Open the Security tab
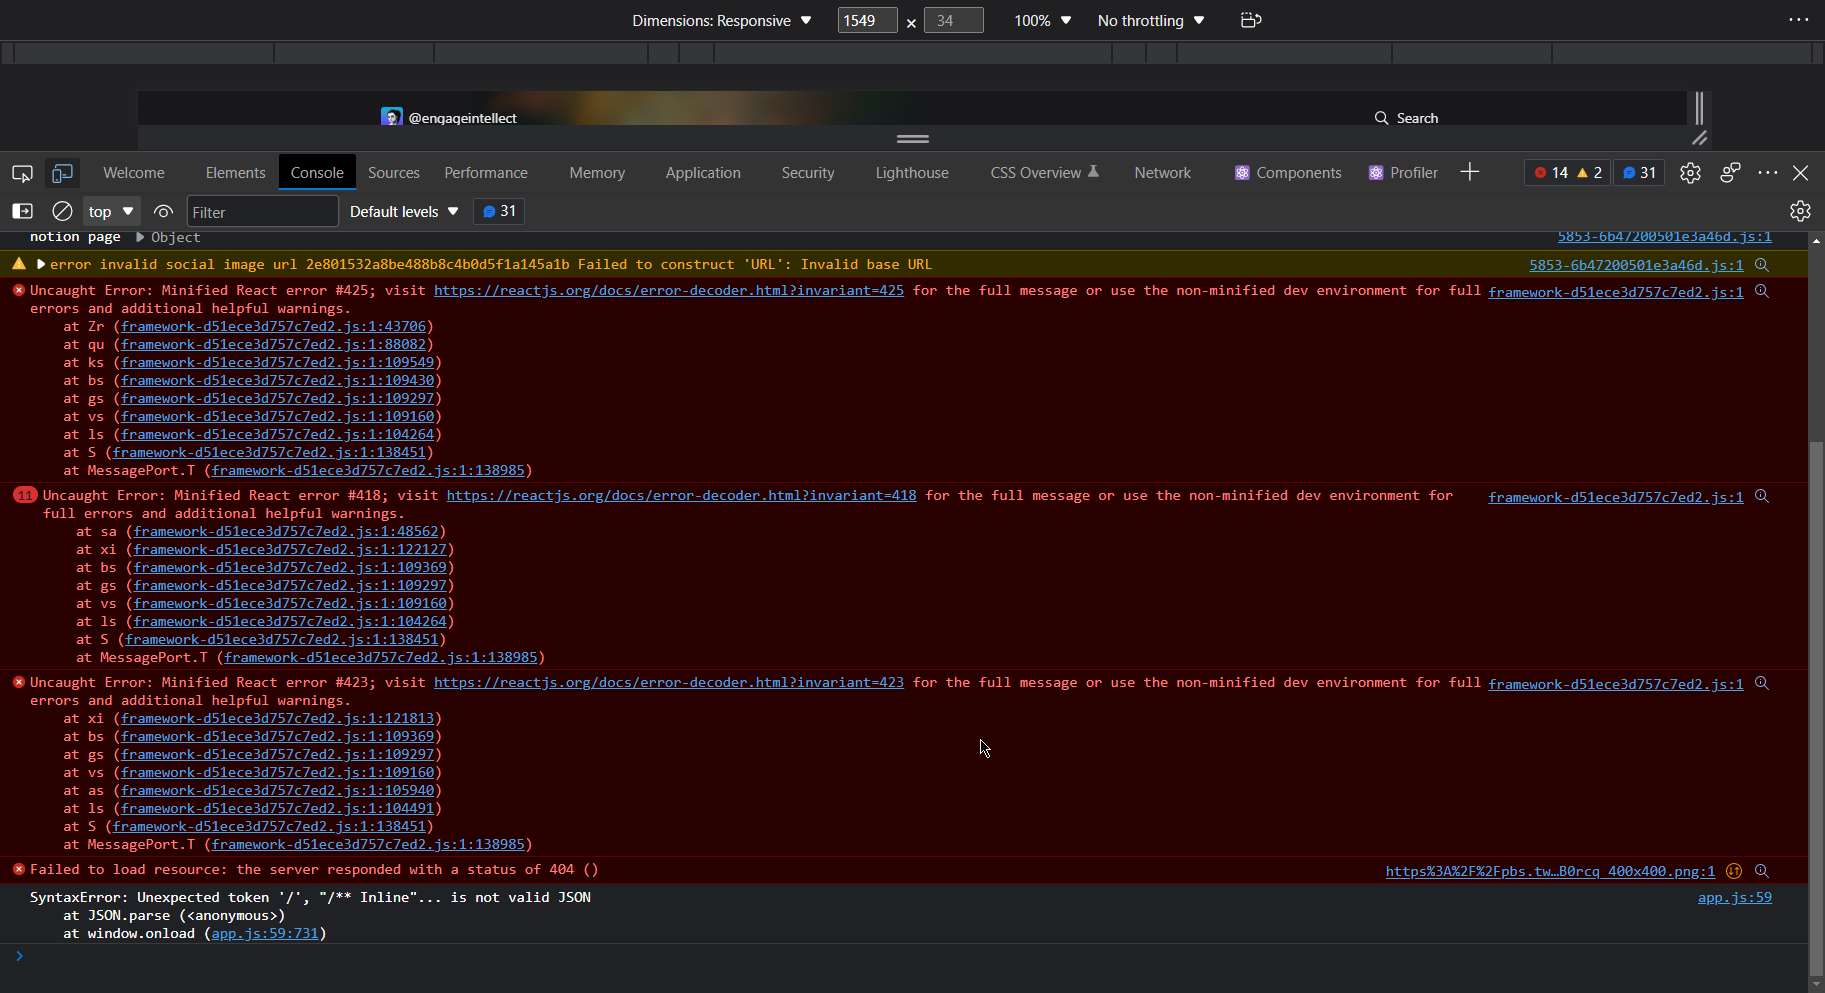The height and width of the screenshot is (993, 1825). point(808,173)
